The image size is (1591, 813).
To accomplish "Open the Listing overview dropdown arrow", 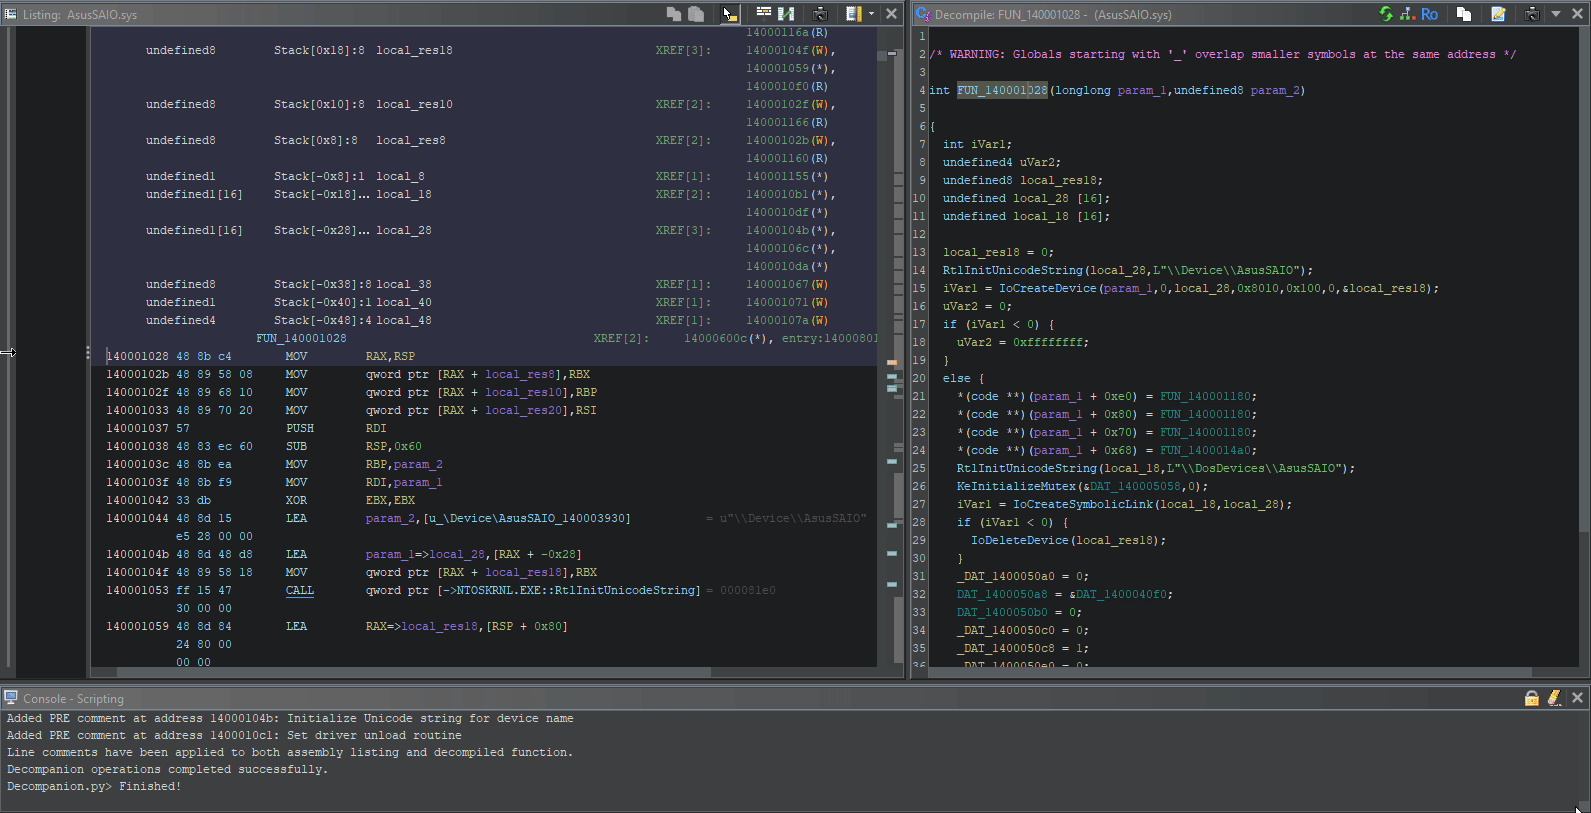I will (x=871, y=14).
